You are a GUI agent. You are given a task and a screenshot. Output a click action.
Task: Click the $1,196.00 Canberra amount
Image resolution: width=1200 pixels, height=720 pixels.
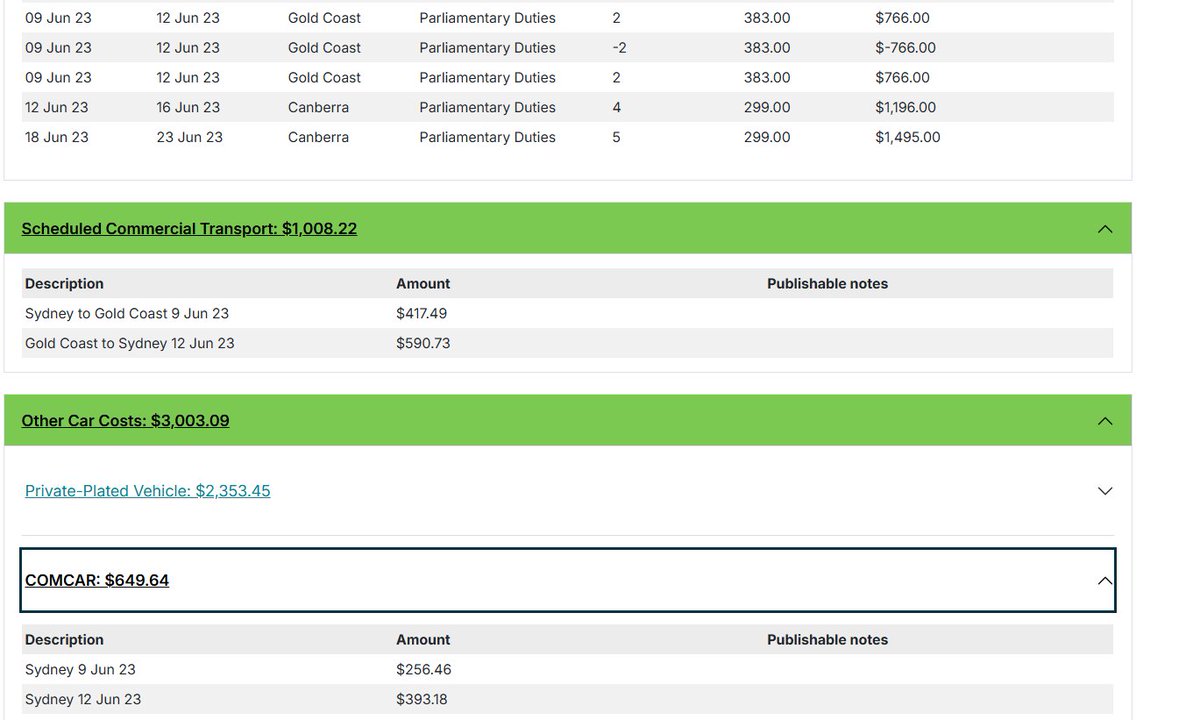click(905, 107)
